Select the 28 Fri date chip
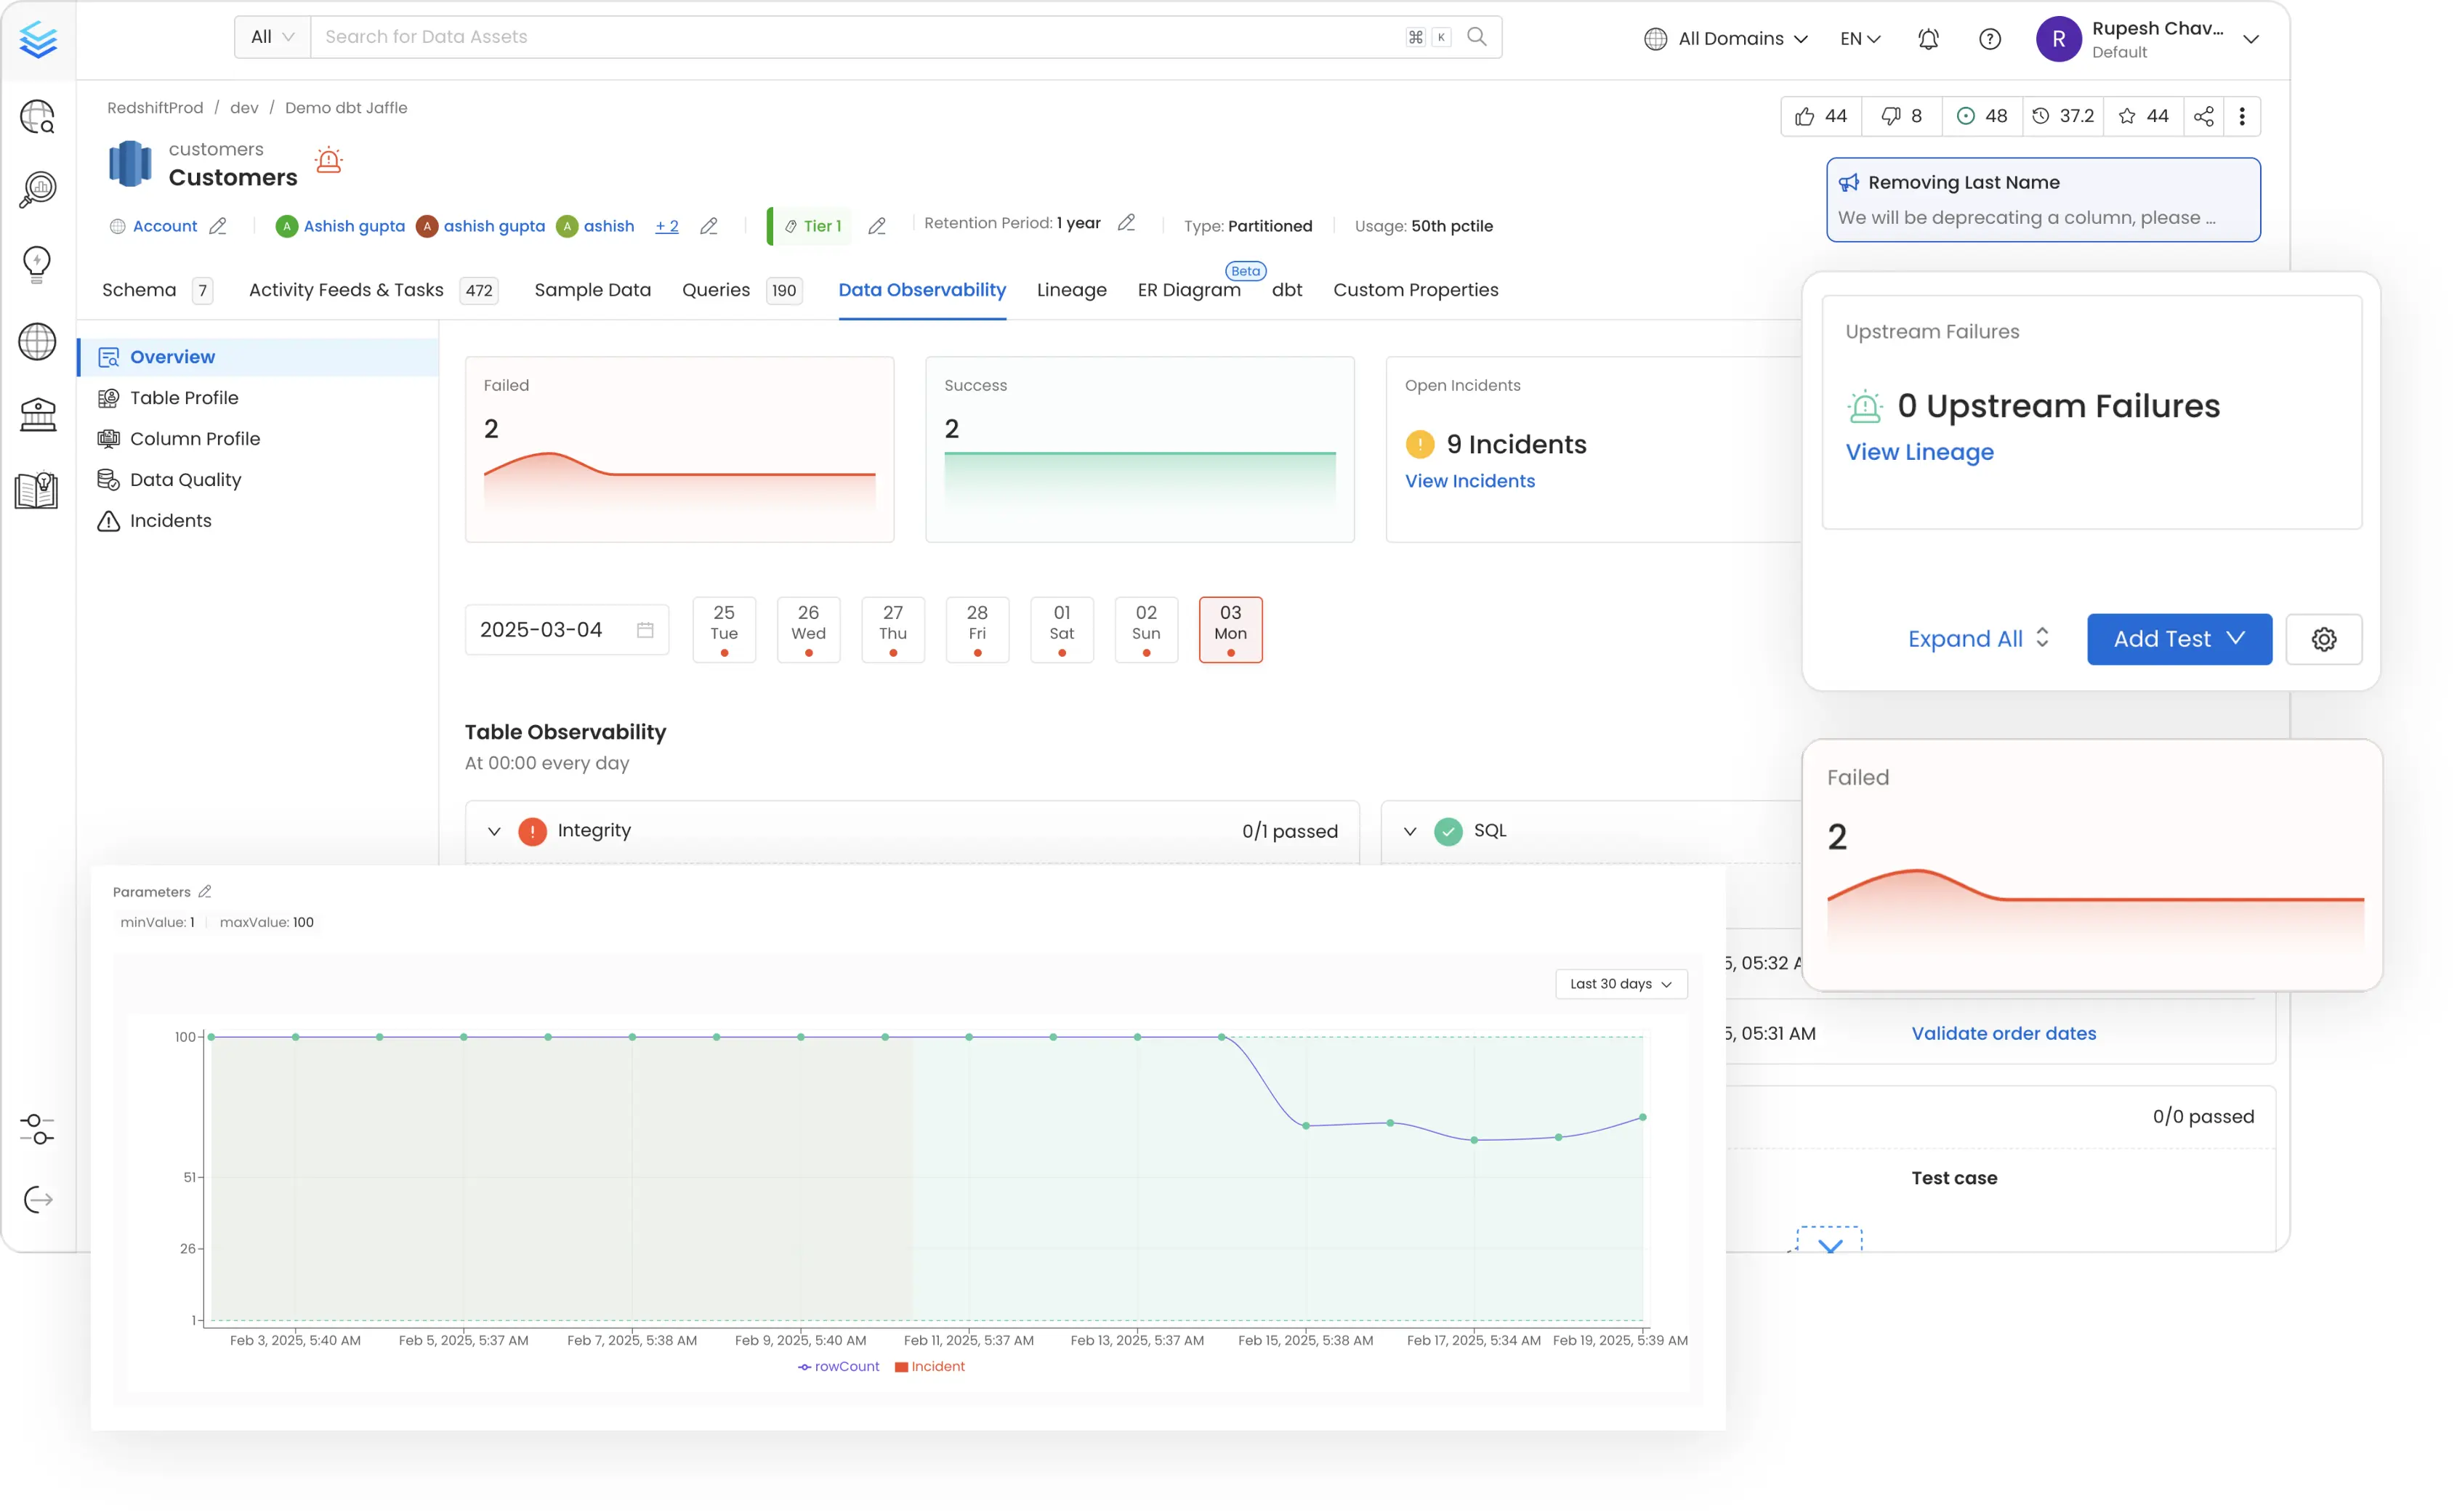The width and height of the screenshot is (2457, 1512). 977,629
